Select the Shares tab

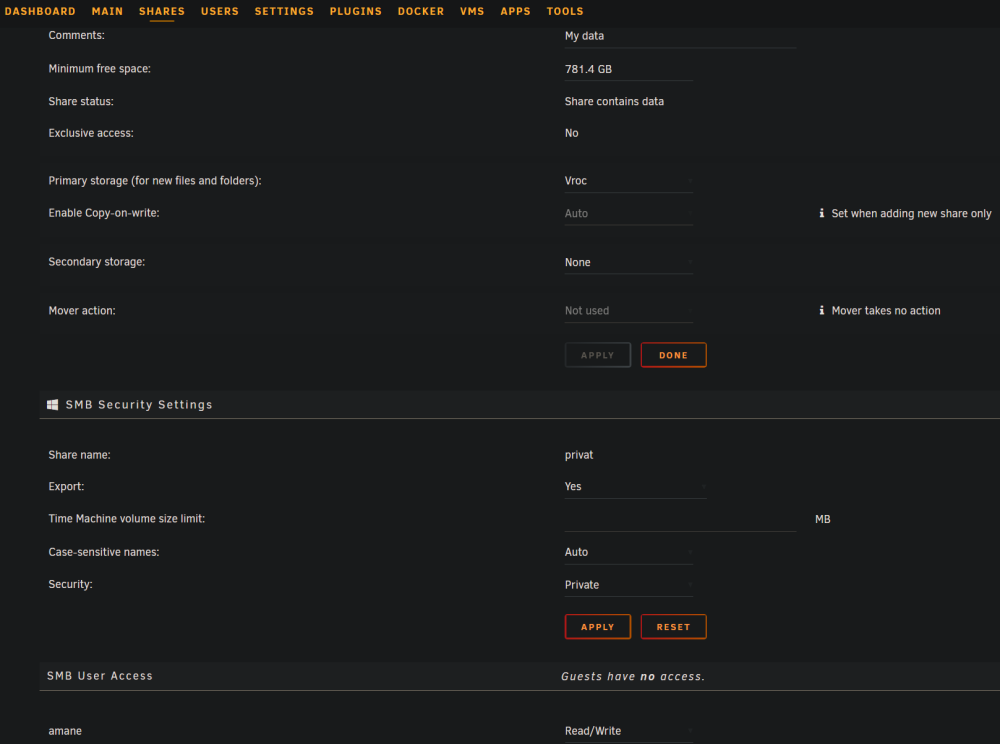162,11
